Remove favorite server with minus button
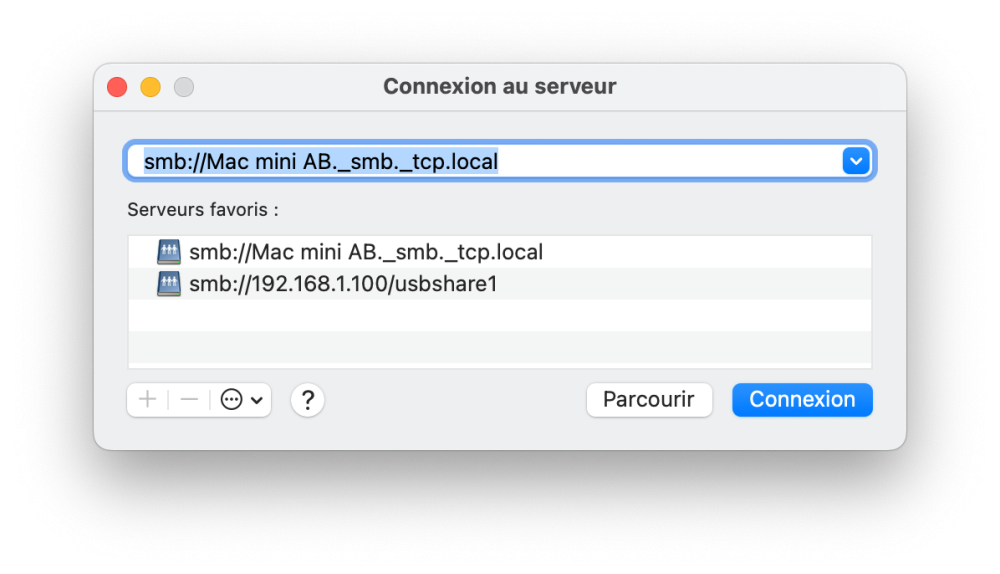The width and height of the screenshot is (1000, 574). pyautogui.click(x=189, y=400)
